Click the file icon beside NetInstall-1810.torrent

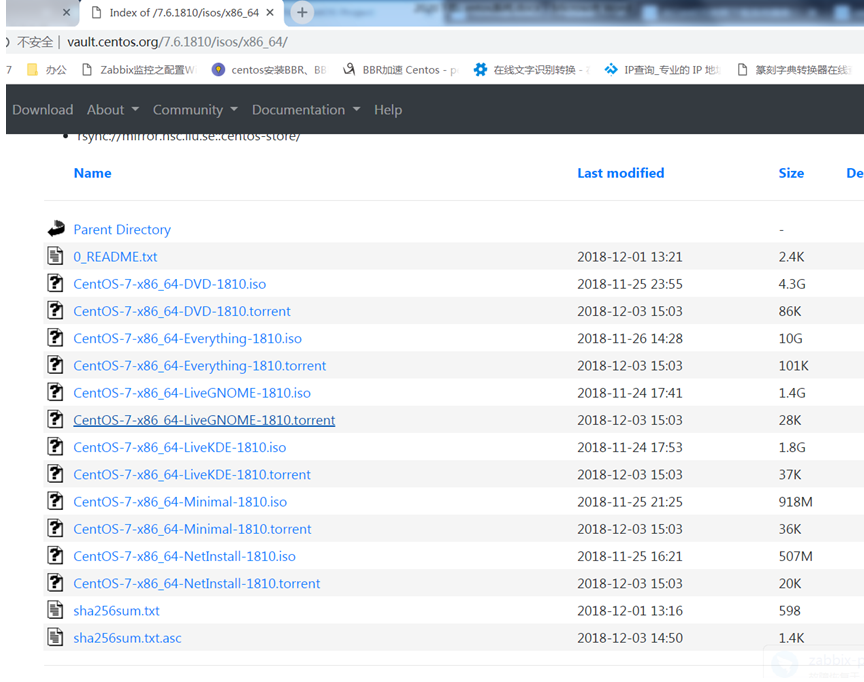coord(55,583)
